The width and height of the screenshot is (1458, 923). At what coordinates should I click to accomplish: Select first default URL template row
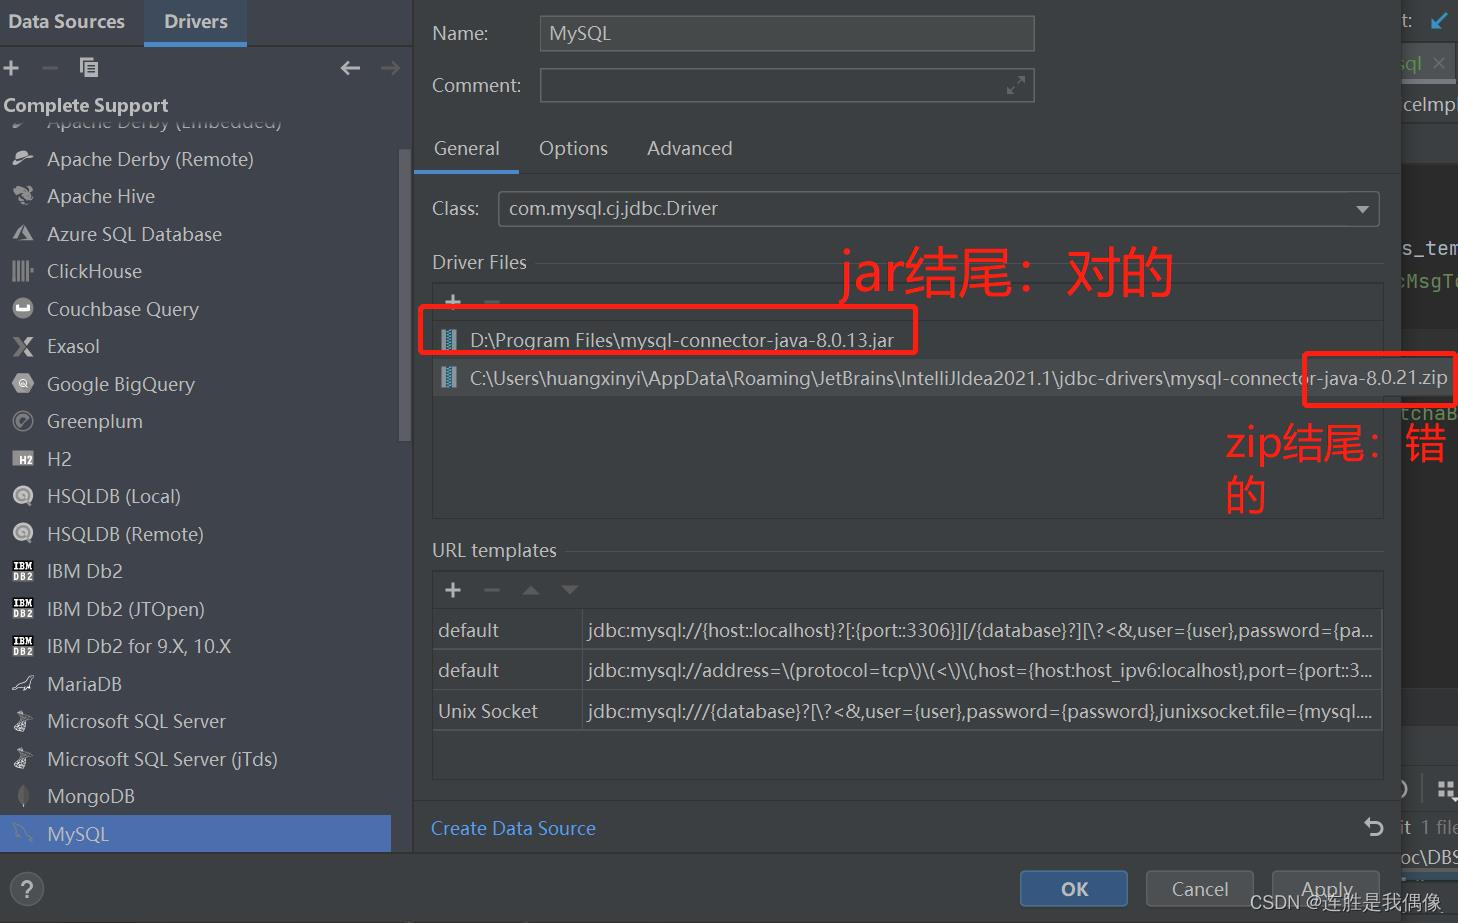pyautogui.click(x=907, y=630)
